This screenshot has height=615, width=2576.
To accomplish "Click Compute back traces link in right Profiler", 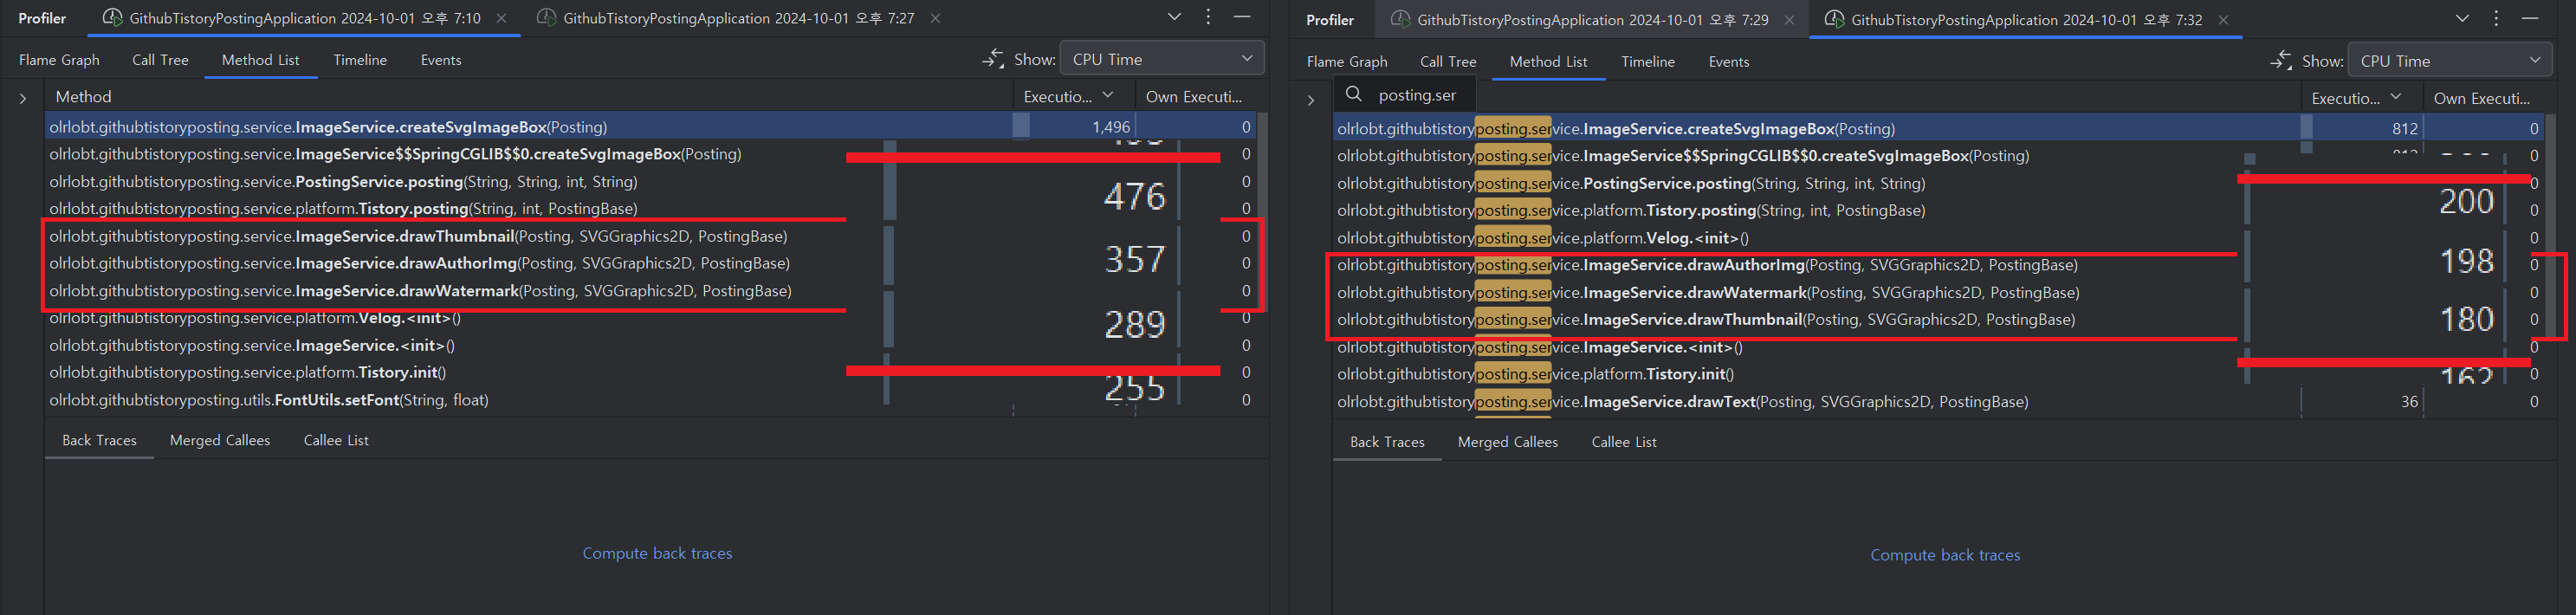I will coord(1945,556).
